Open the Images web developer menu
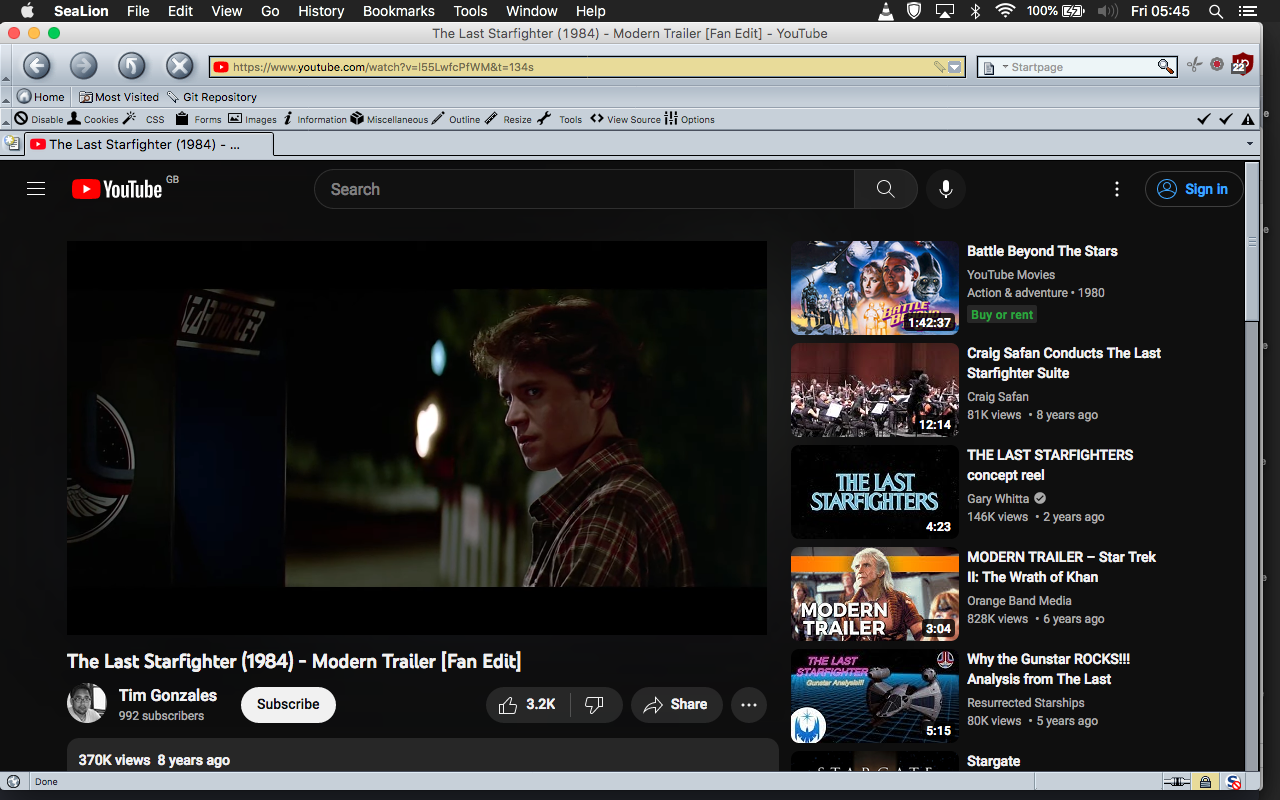The height and width of the screenshot is (800, 1280). click(x=252, y=119)
